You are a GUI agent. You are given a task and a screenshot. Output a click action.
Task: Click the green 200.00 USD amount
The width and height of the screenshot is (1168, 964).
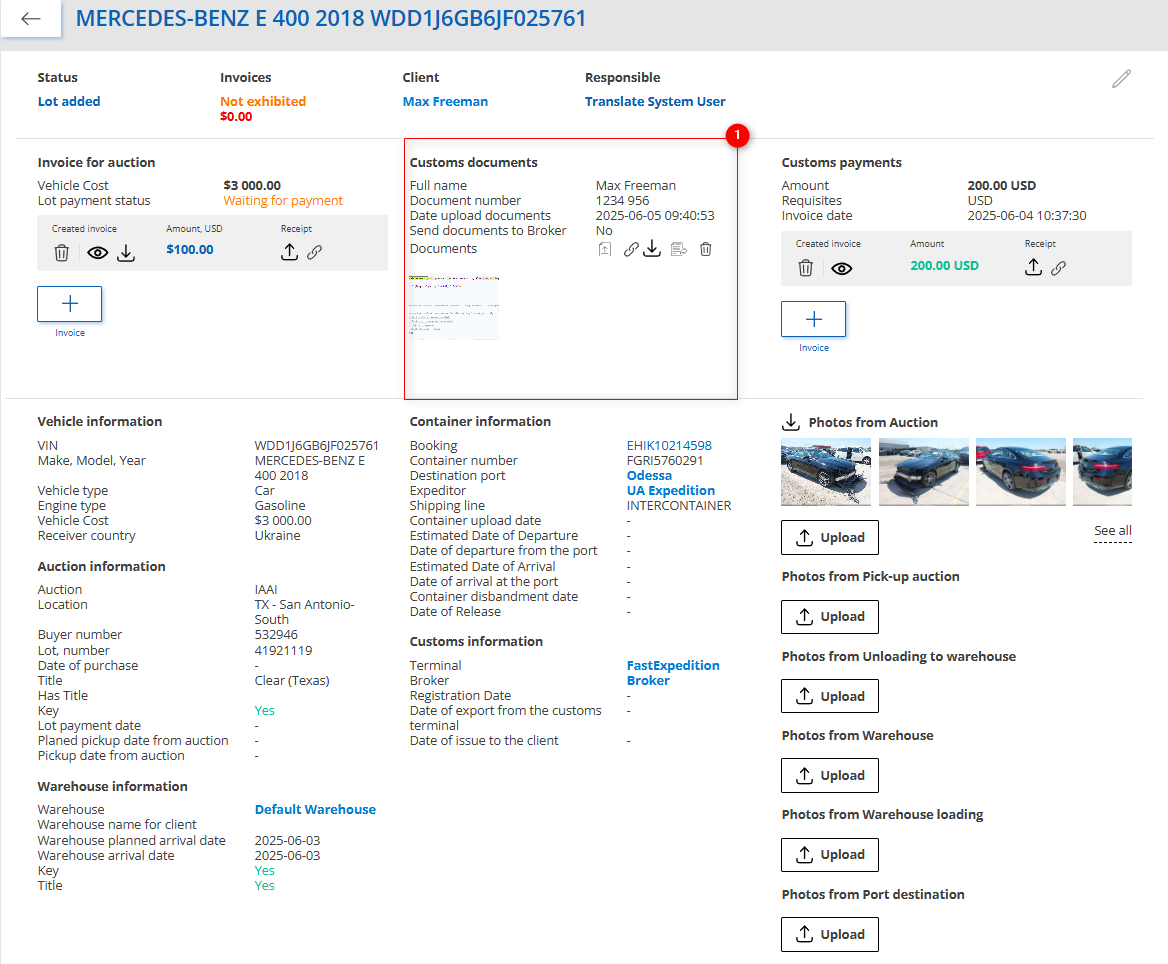945,265
